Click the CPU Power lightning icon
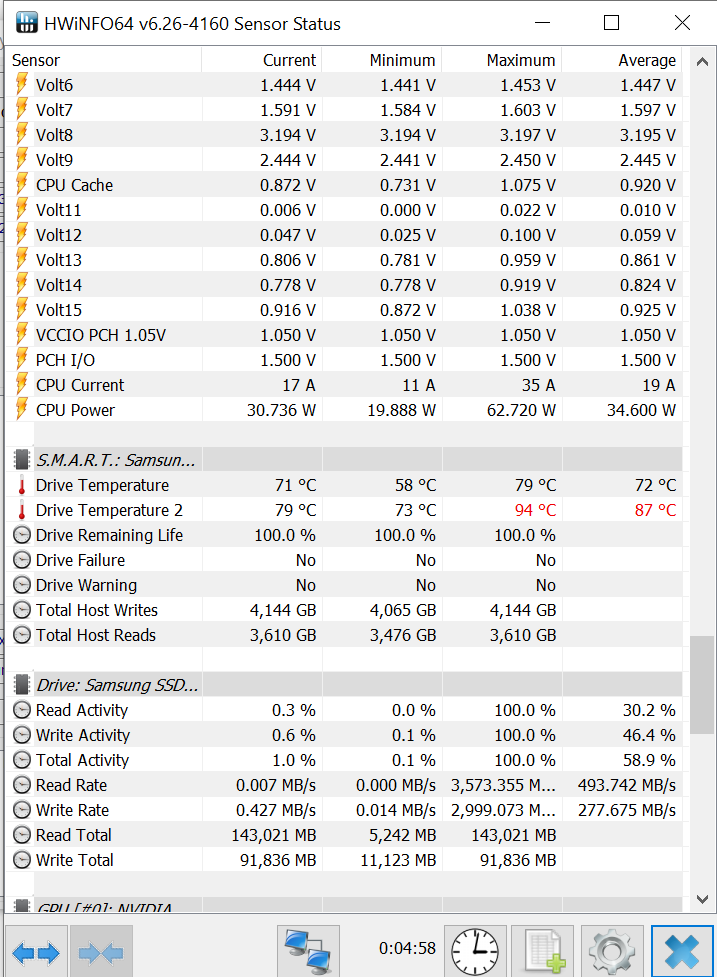This screenshot has width=717, height=977. 21,410
